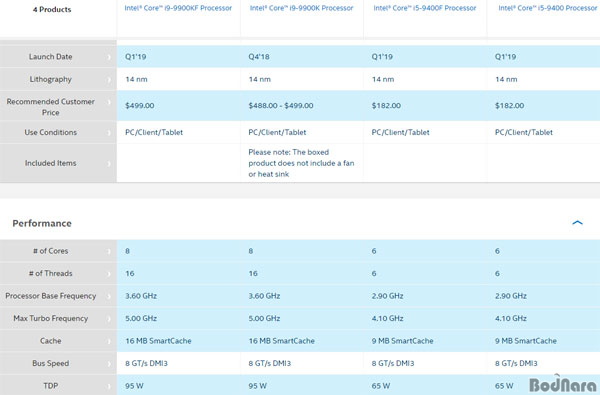Open the Intel Core i9-9900KF Processor link
The height and width of the screenshot is (395, 600).
pyautogui.click(x=178, y=8)
